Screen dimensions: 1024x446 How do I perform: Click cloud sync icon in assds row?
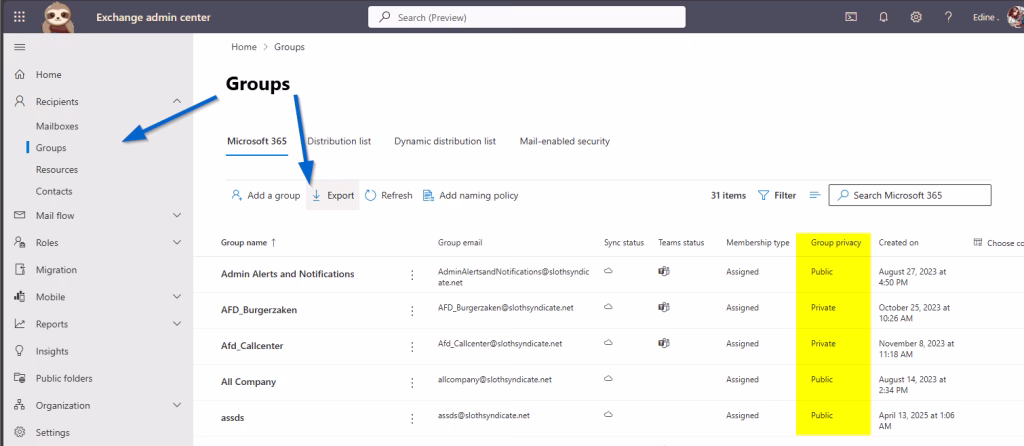[x=608, y=414]
